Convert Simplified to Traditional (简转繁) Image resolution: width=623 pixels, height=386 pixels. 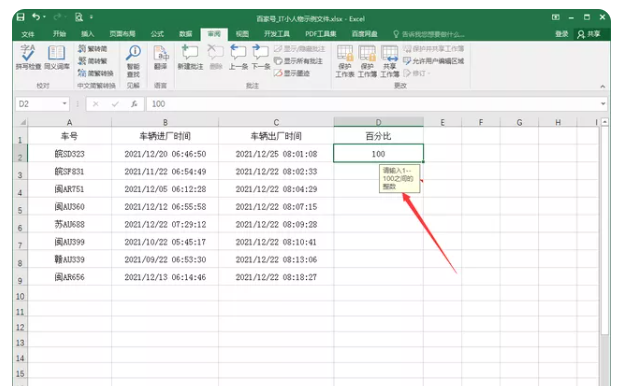[92, 61]
